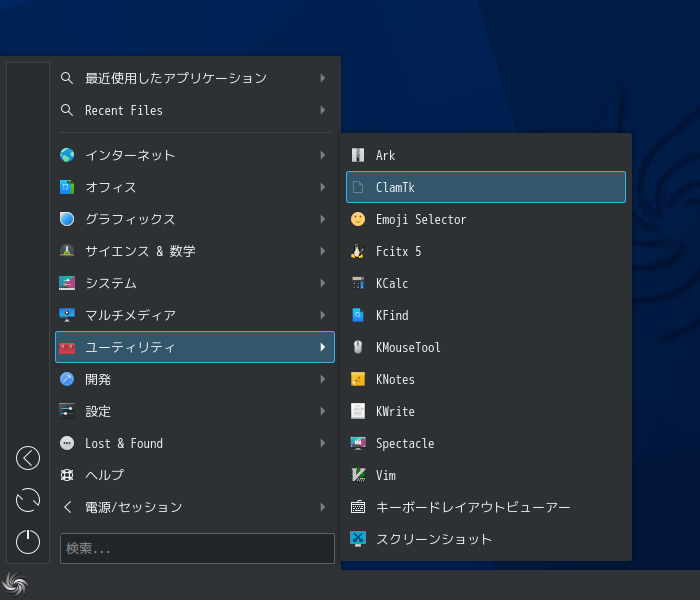Click the search icon beside Recent Files
700x600 pixels.
click(x=67, y=110)
